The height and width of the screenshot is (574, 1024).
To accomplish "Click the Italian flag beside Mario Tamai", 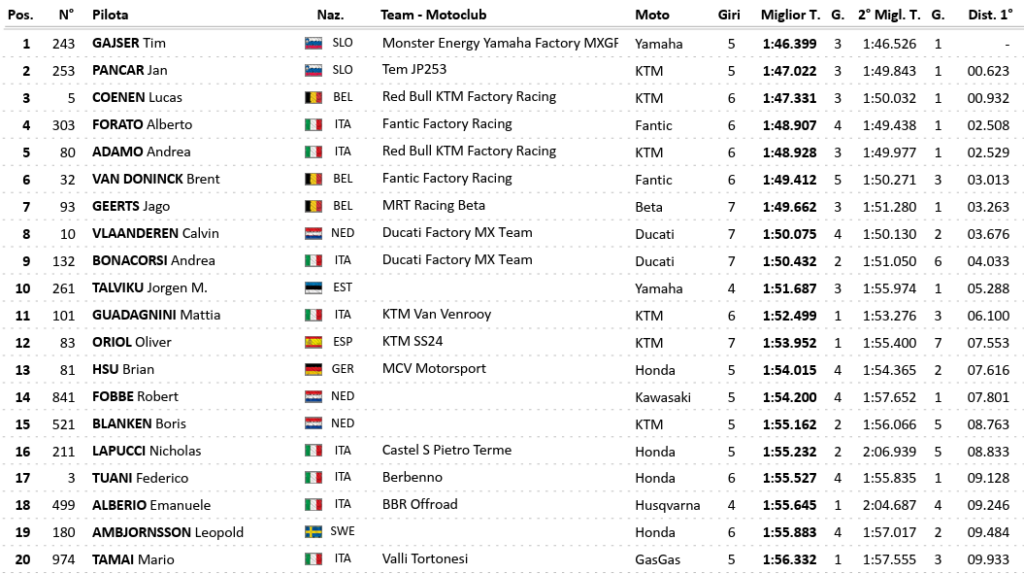I will 312,559.
